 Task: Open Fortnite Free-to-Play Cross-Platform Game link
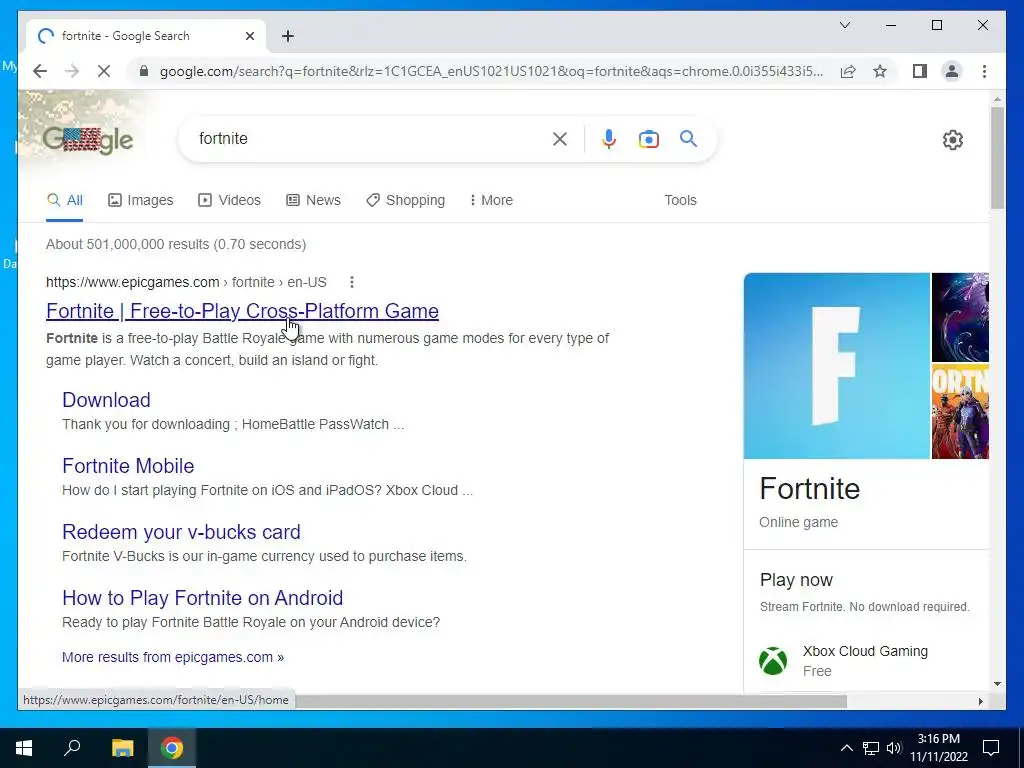pyautogui.click(x=242, y=311)
